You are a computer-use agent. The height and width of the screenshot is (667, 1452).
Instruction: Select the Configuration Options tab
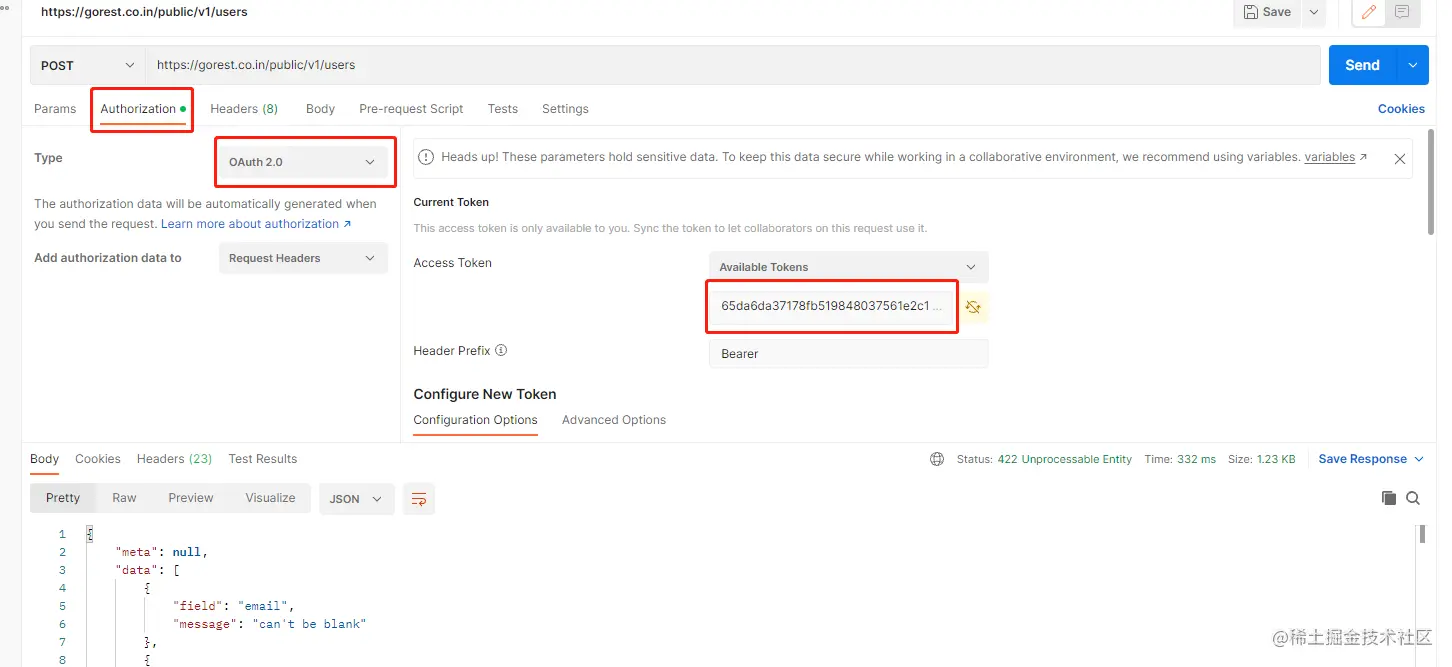click(x=475, y=420)
